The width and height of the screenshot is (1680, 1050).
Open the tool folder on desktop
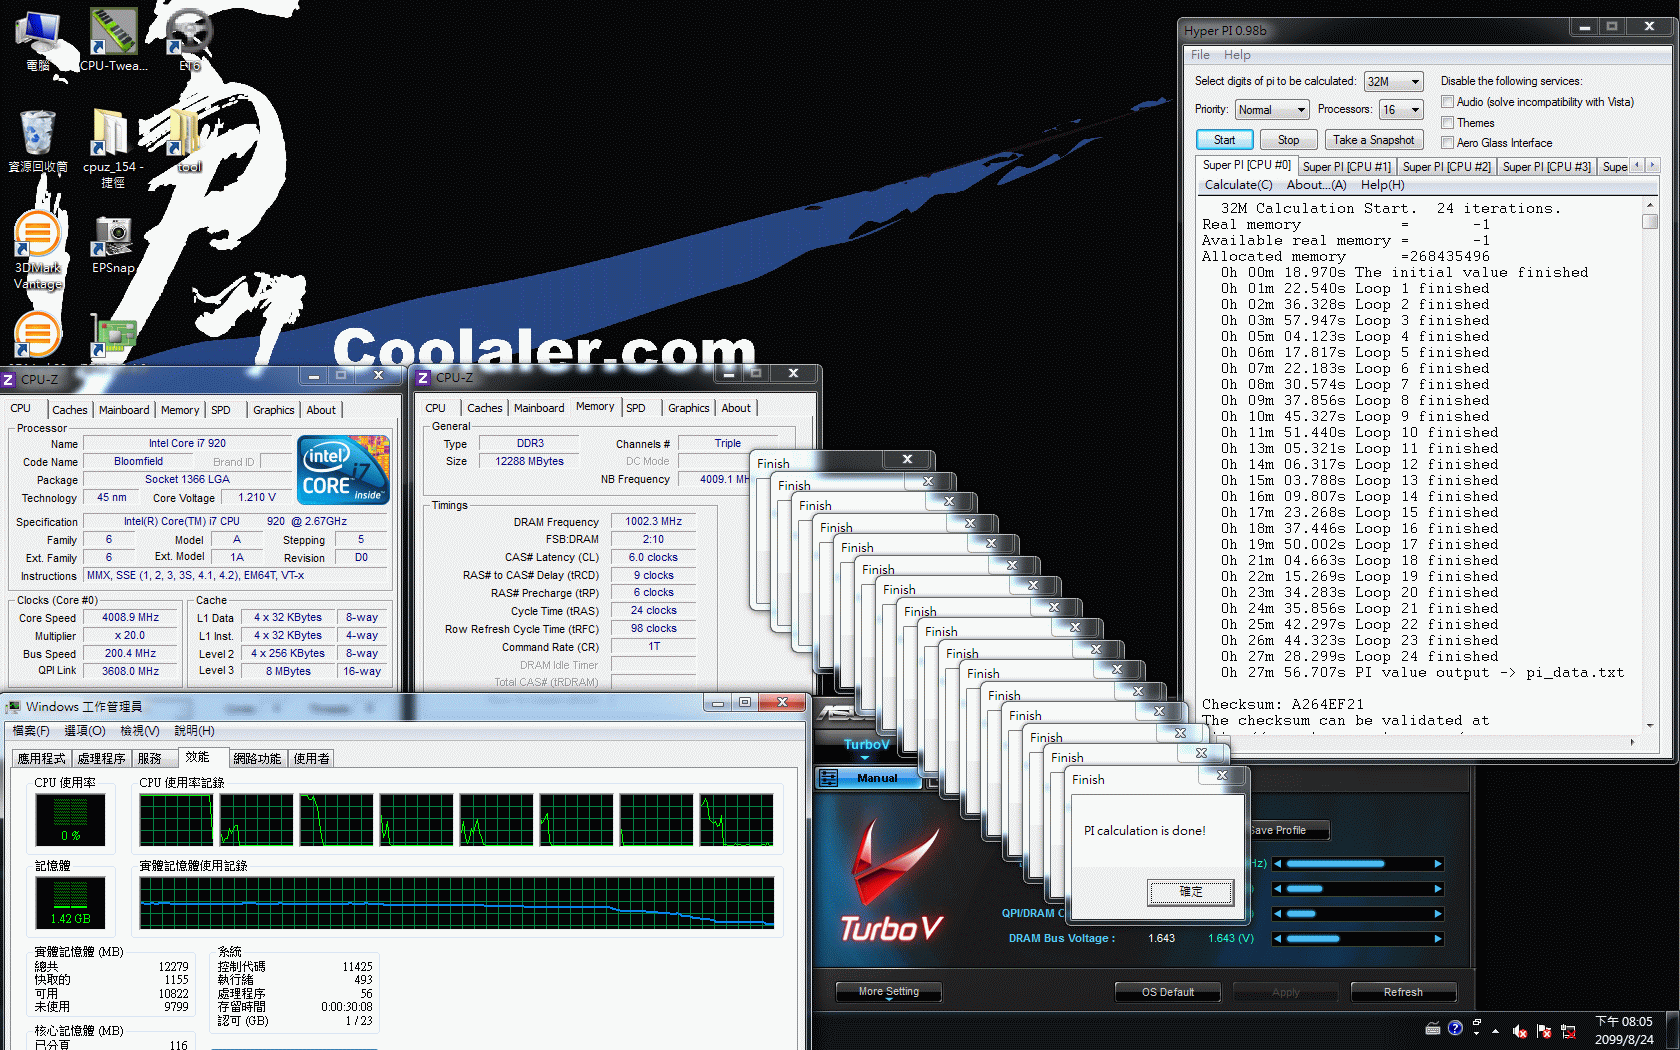pyautogui.click(x=189, y=140)
